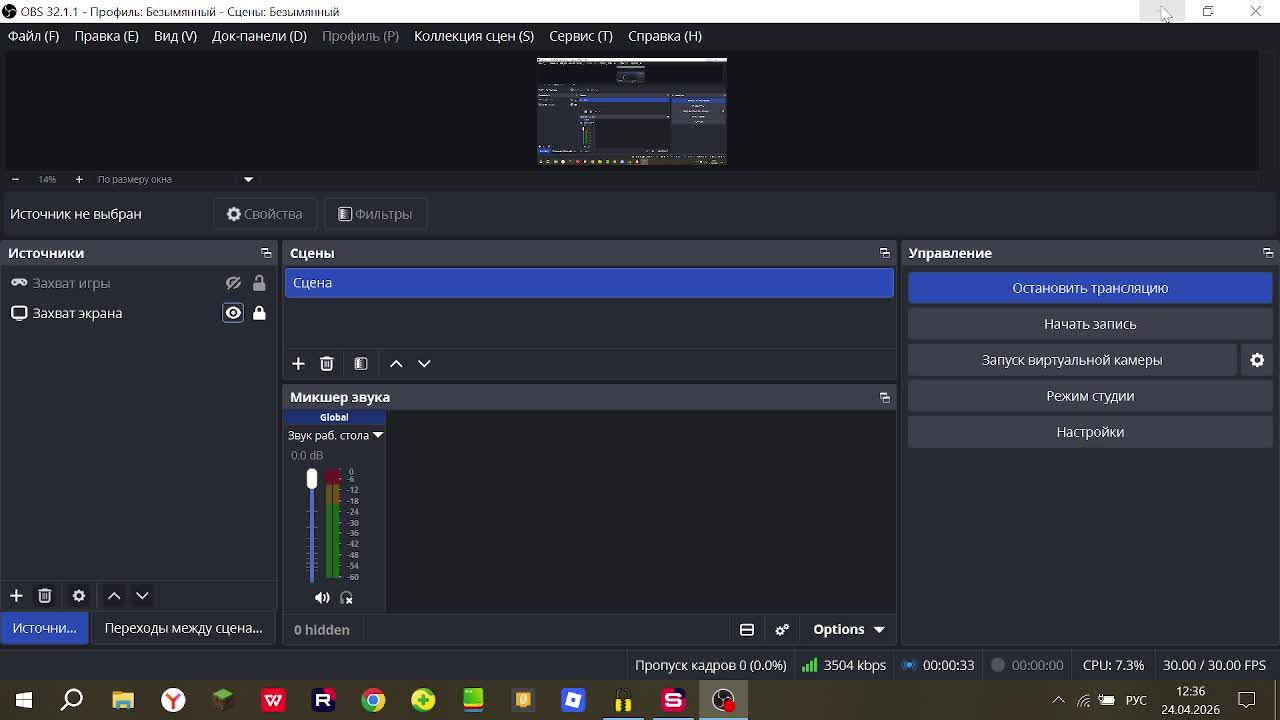Zoom out preview with minus icon

(15, 179)
